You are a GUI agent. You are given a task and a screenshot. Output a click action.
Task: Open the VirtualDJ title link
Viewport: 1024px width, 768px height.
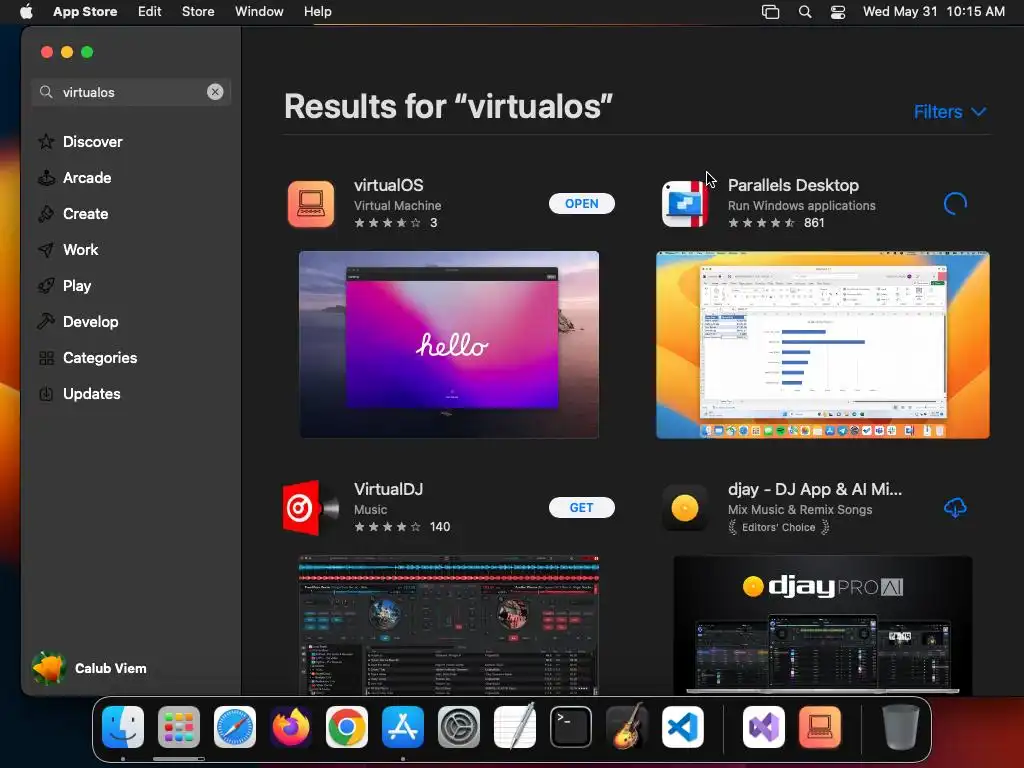point(389,489)
